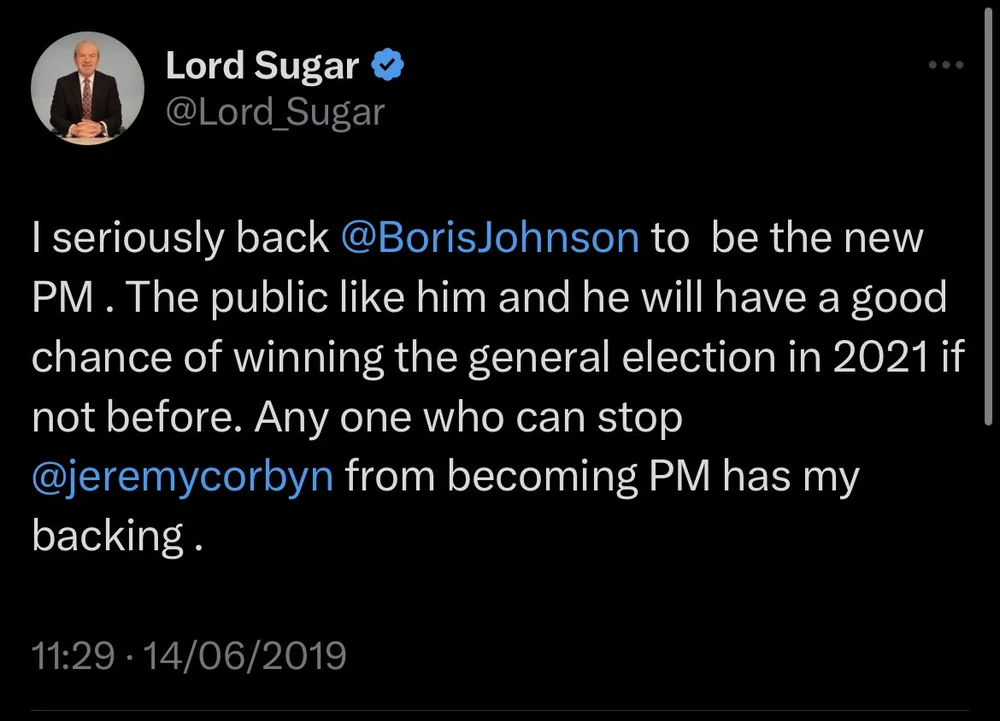Click the Lord Sugar display name

261,66
